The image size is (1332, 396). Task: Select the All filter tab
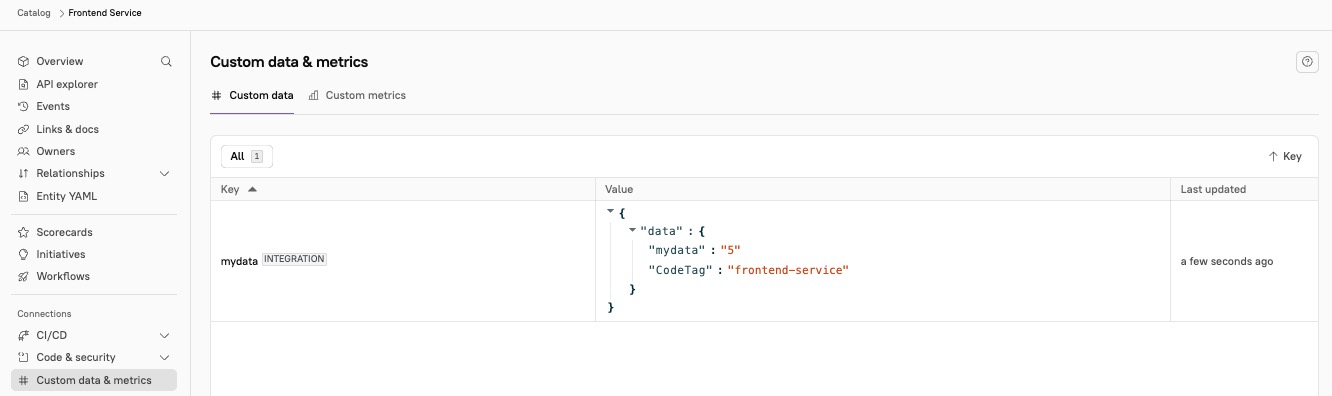(247, 156)
